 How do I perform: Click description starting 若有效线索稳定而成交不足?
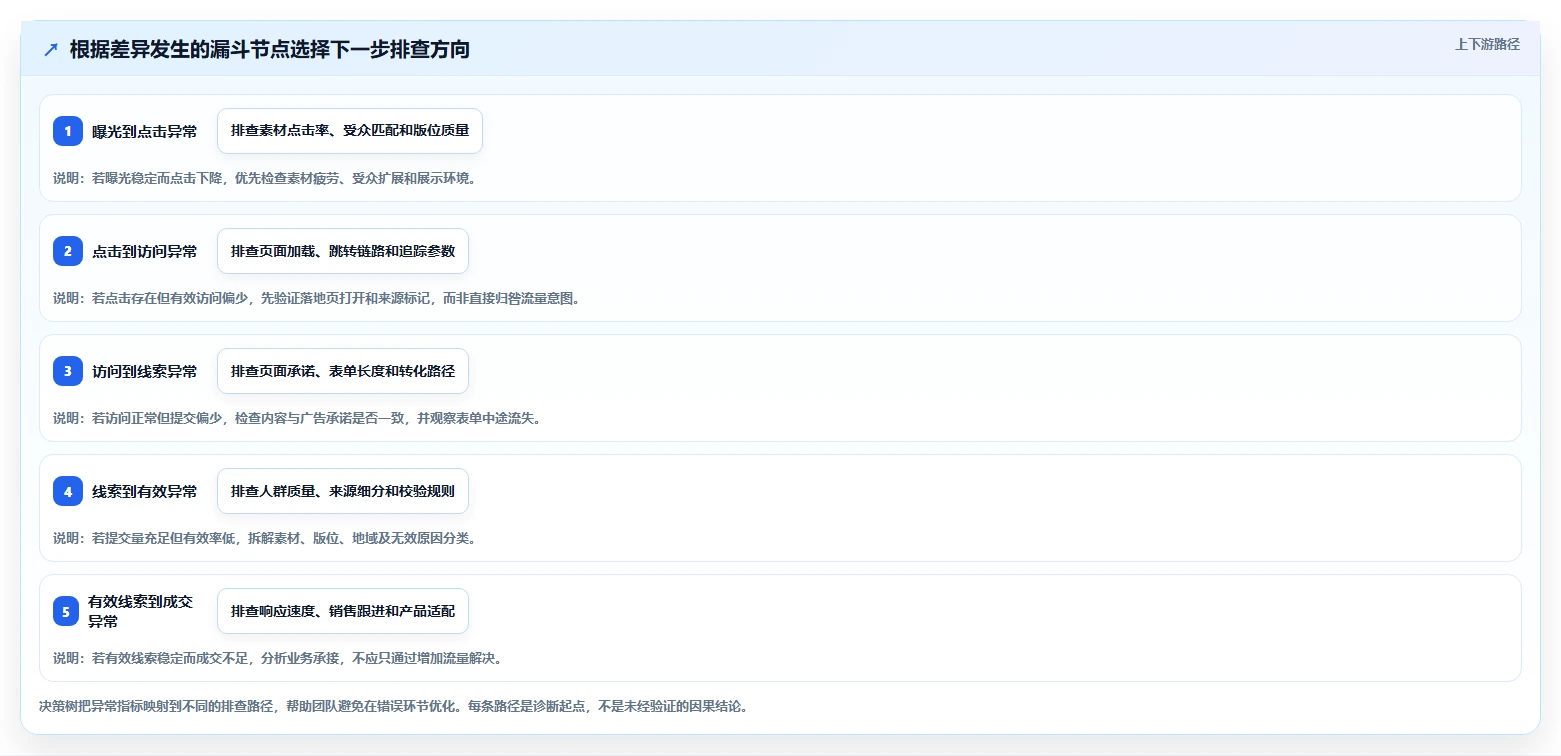278,658
